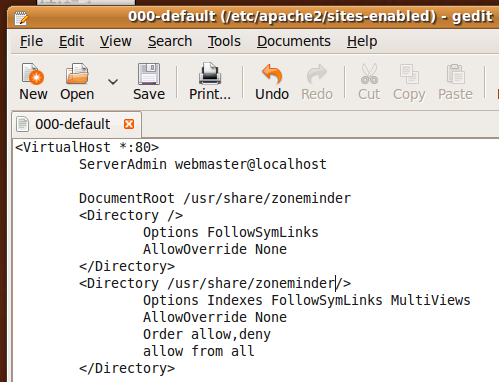
Task: Save the file with the floppy icon
Action: (149, 73)
